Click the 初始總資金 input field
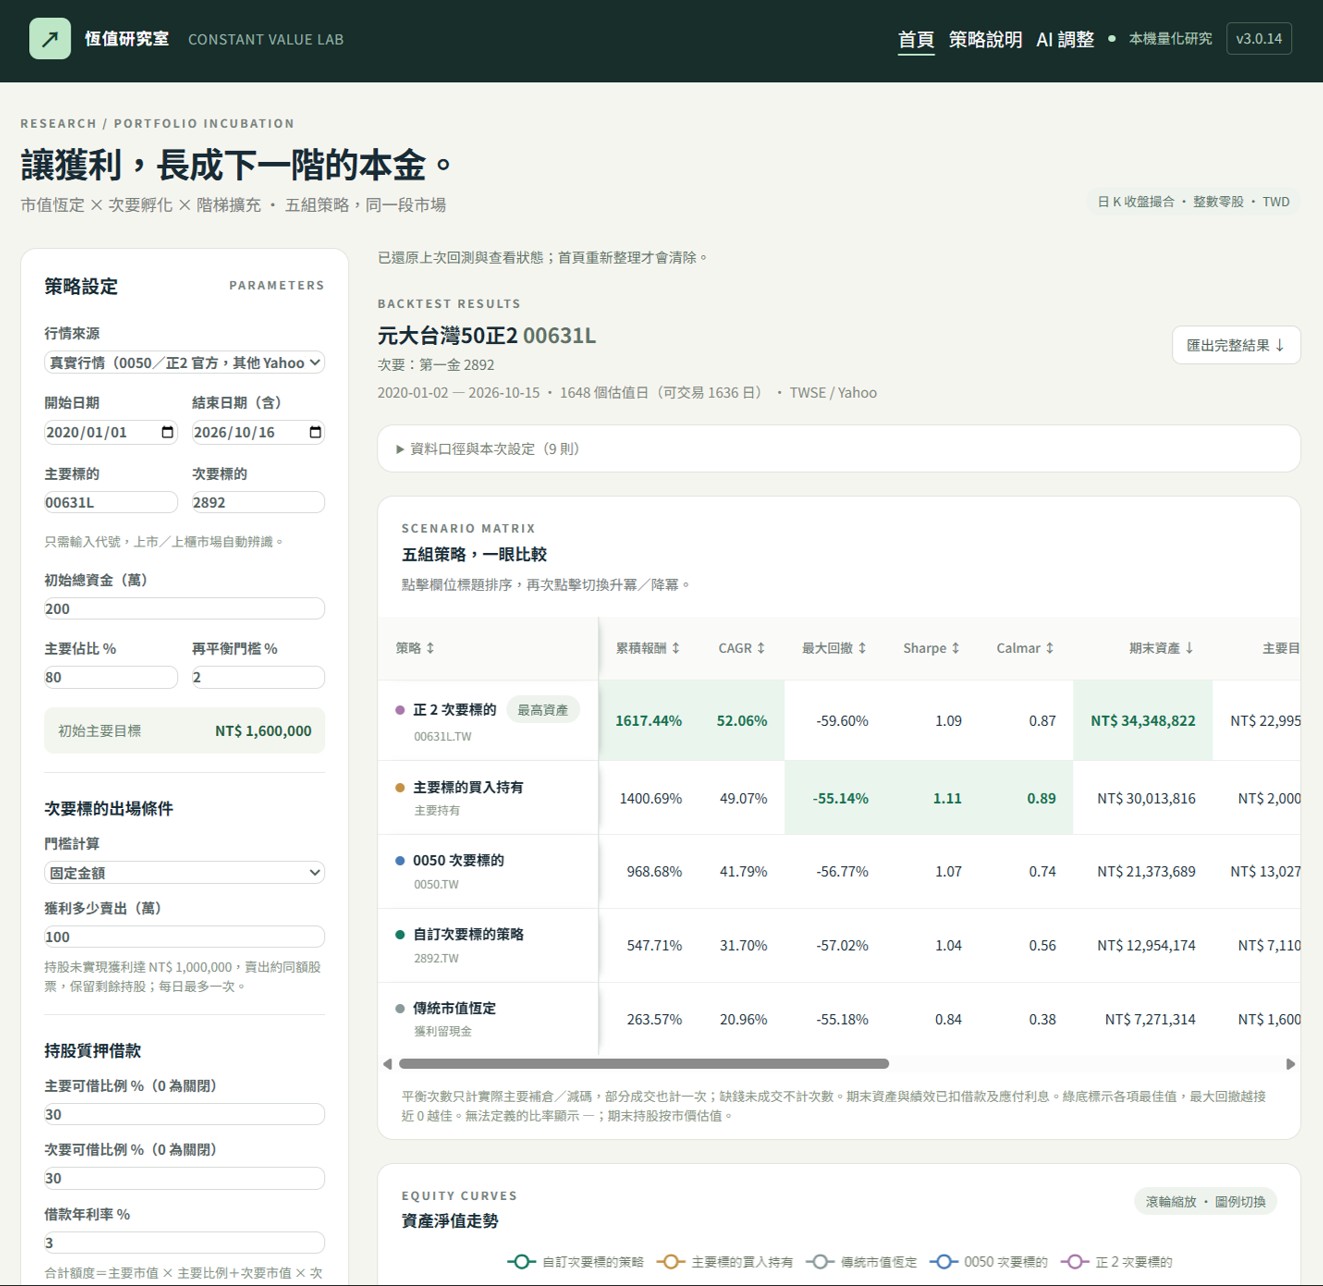1323x1286 pixels. click(185, 608)
